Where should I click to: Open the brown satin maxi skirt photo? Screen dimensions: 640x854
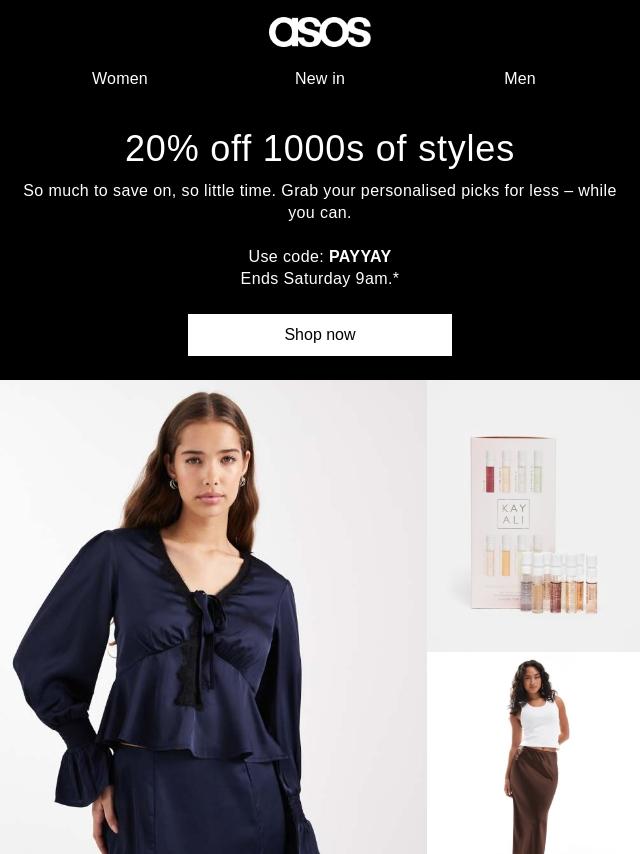point(533,753)
